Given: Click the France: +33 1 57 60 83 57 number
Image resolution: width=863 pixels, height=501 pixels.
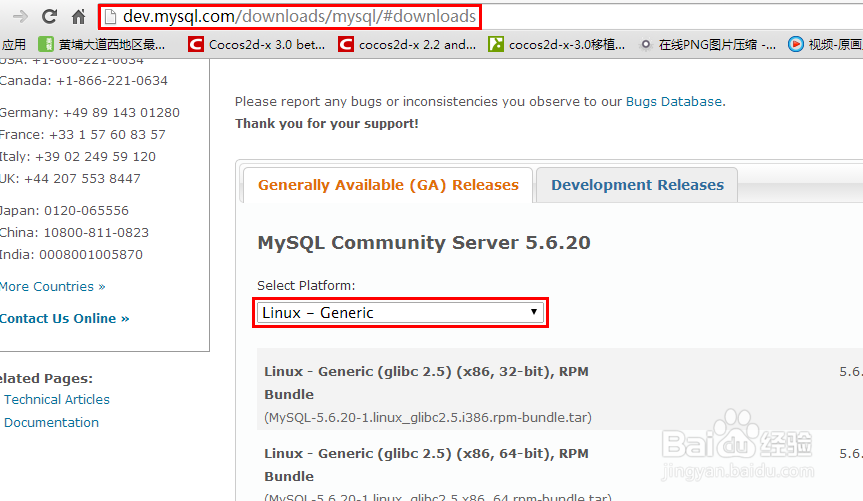Looking at the screenshot, I should (x=83, y=134).
